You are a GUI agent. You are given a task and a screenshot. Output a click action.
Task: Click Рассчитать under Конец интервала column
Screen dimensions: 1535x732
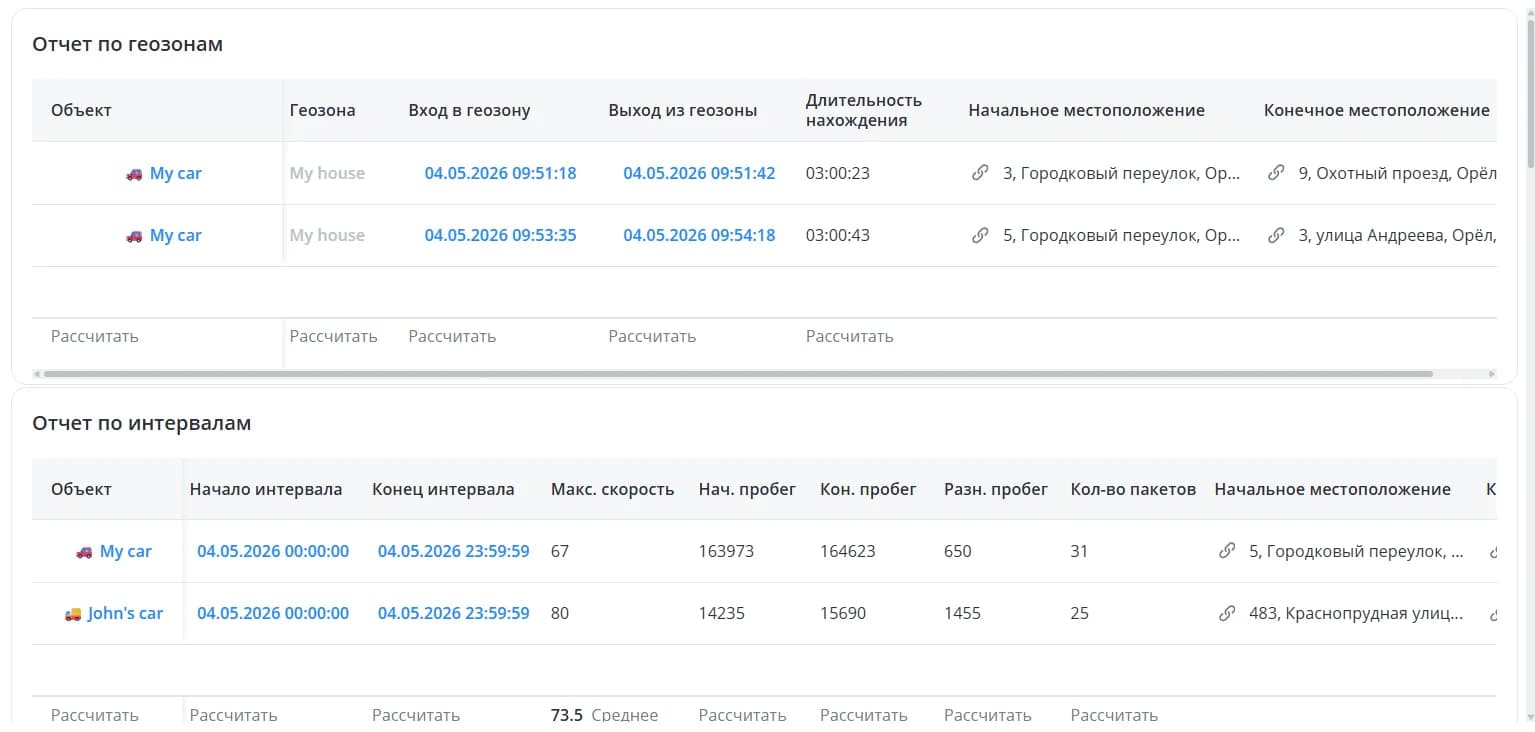point(416,715)
